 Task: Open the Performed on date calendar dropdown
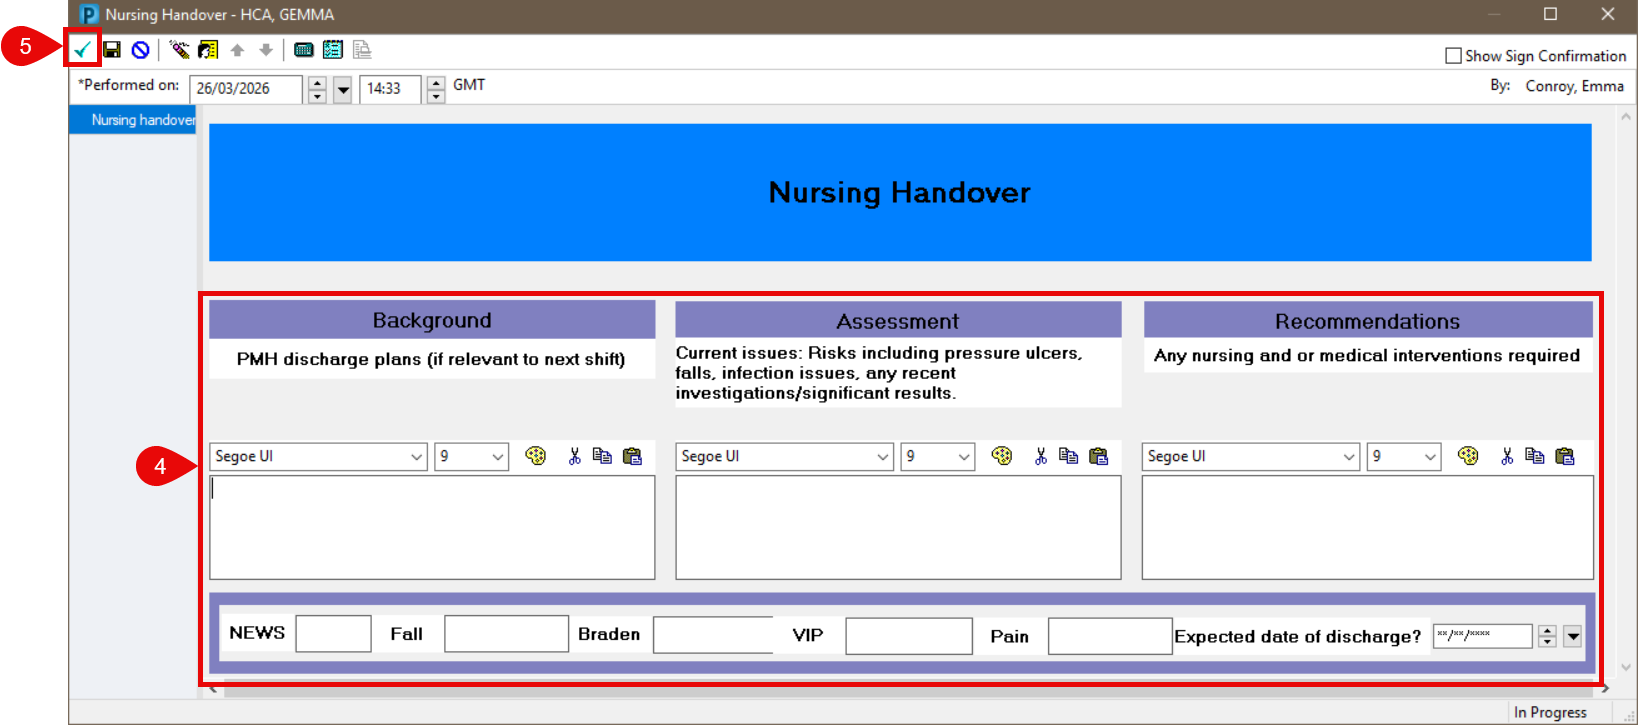tap(343, 89)
